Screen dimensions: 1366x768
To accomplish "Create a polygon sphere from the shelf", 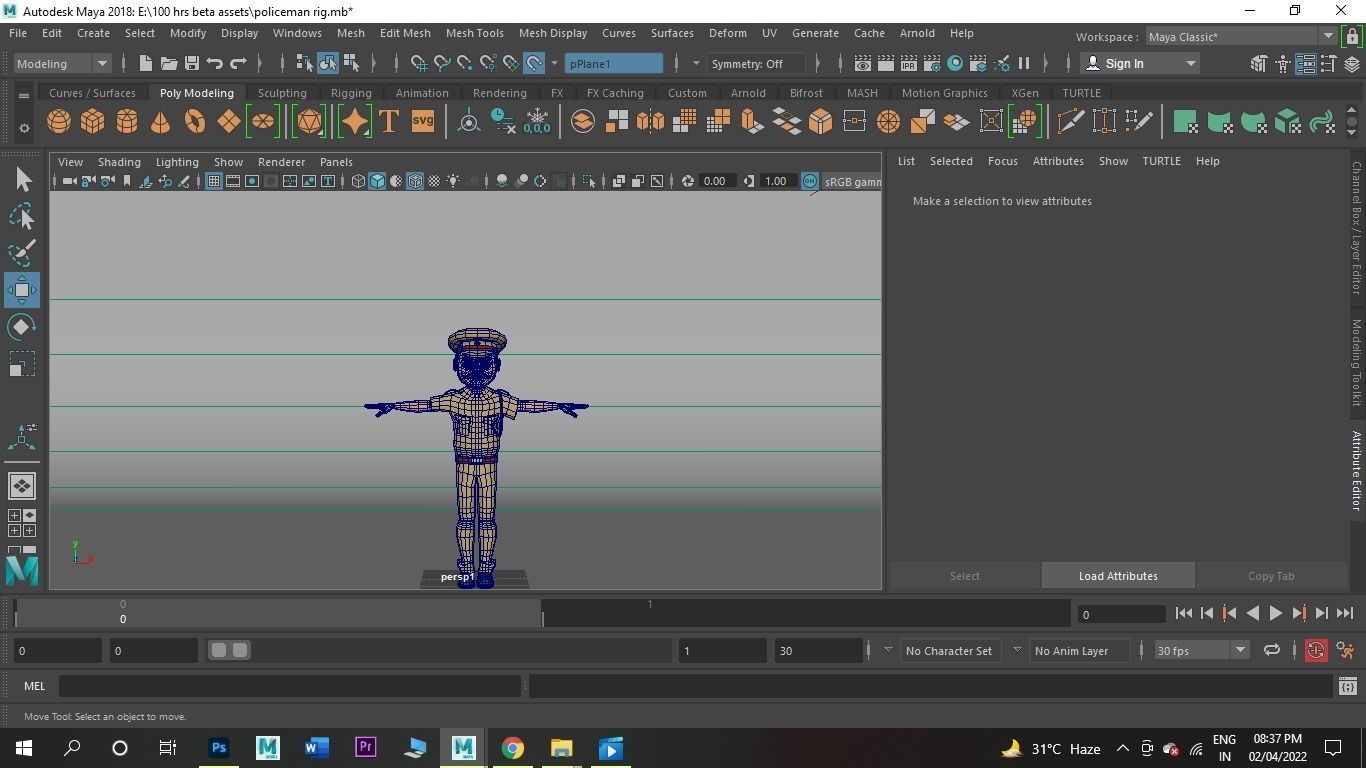I will click(59, 122).
